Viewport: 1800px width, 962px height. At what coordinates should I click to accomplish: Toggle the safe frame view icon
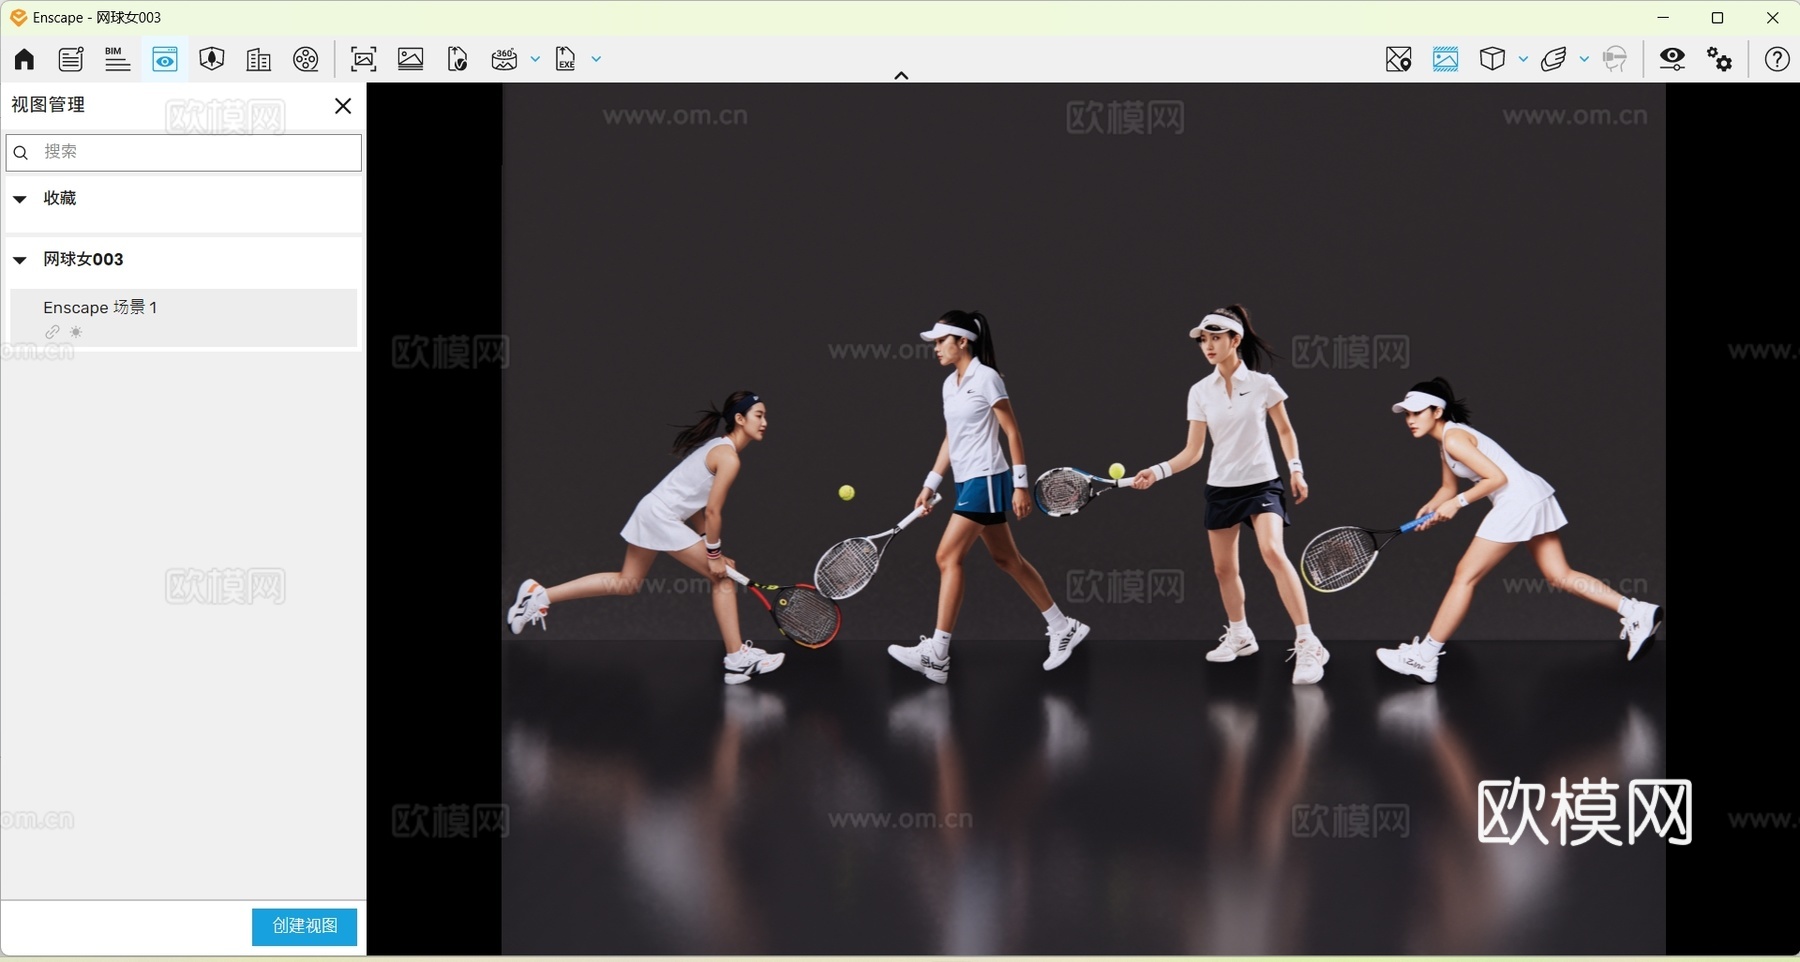[x=1445, y=59]
